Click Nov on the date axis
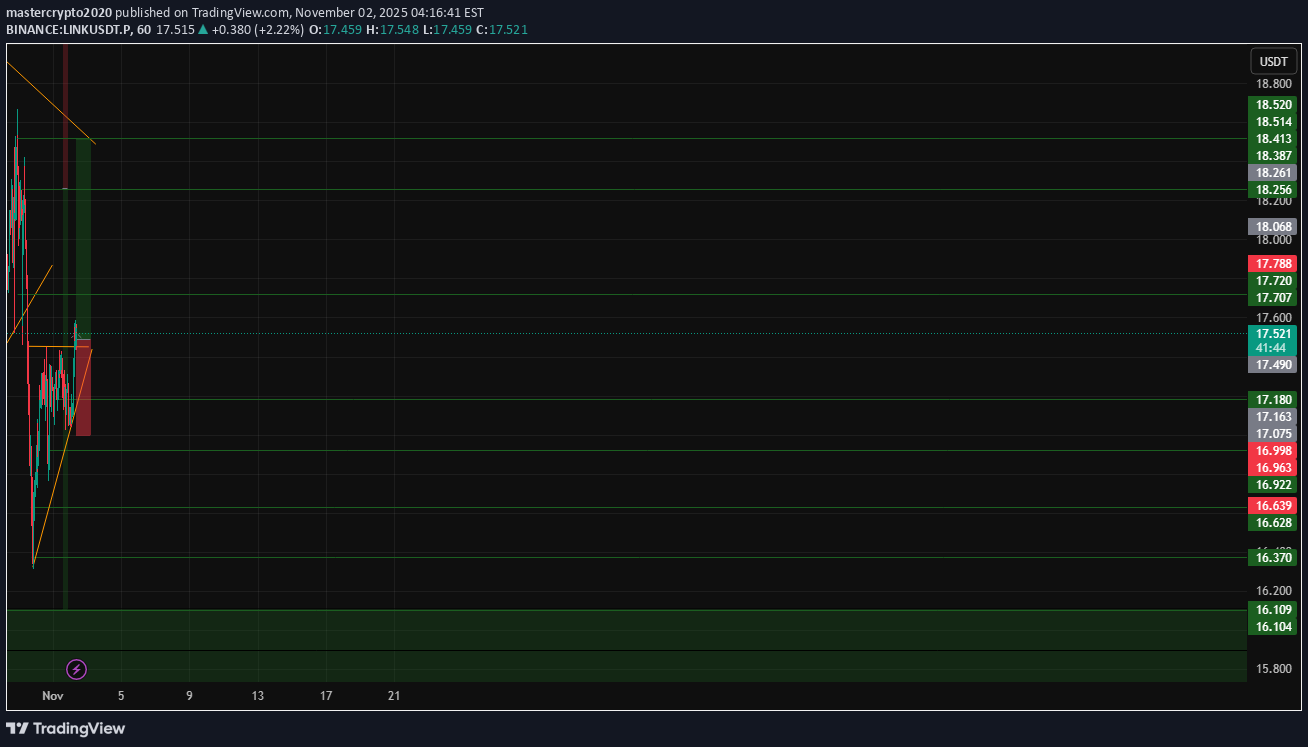1308x747 pixels. click(52, 695)
